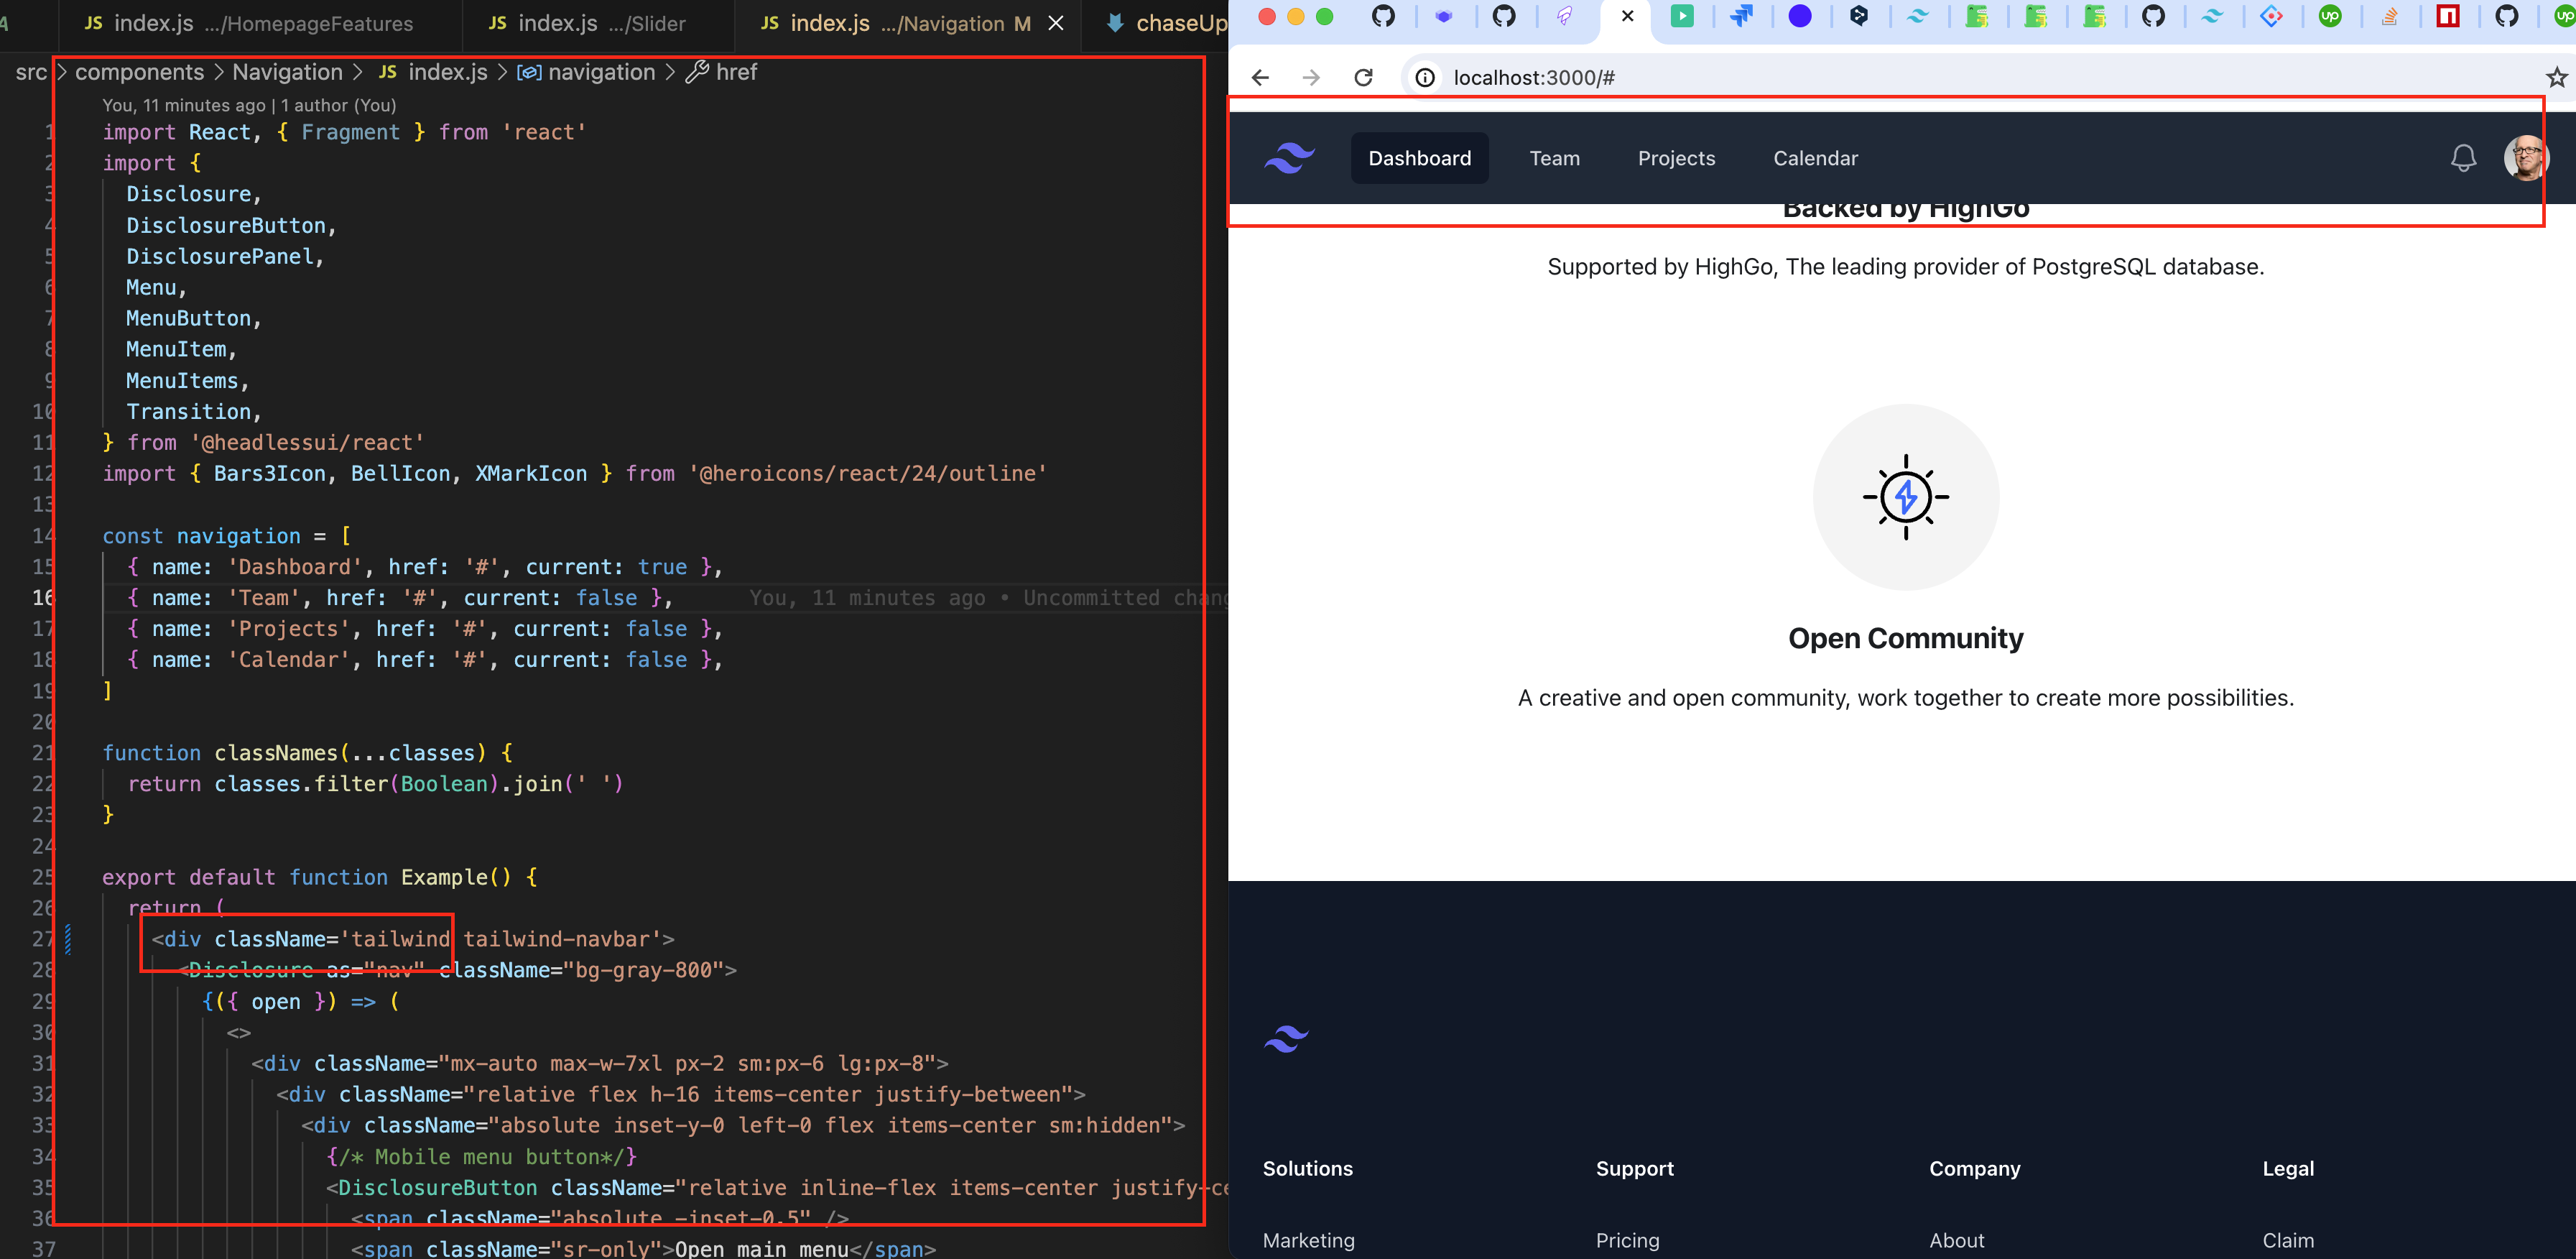Click the 'bg-gray-800' className string in code

(649, 970)
